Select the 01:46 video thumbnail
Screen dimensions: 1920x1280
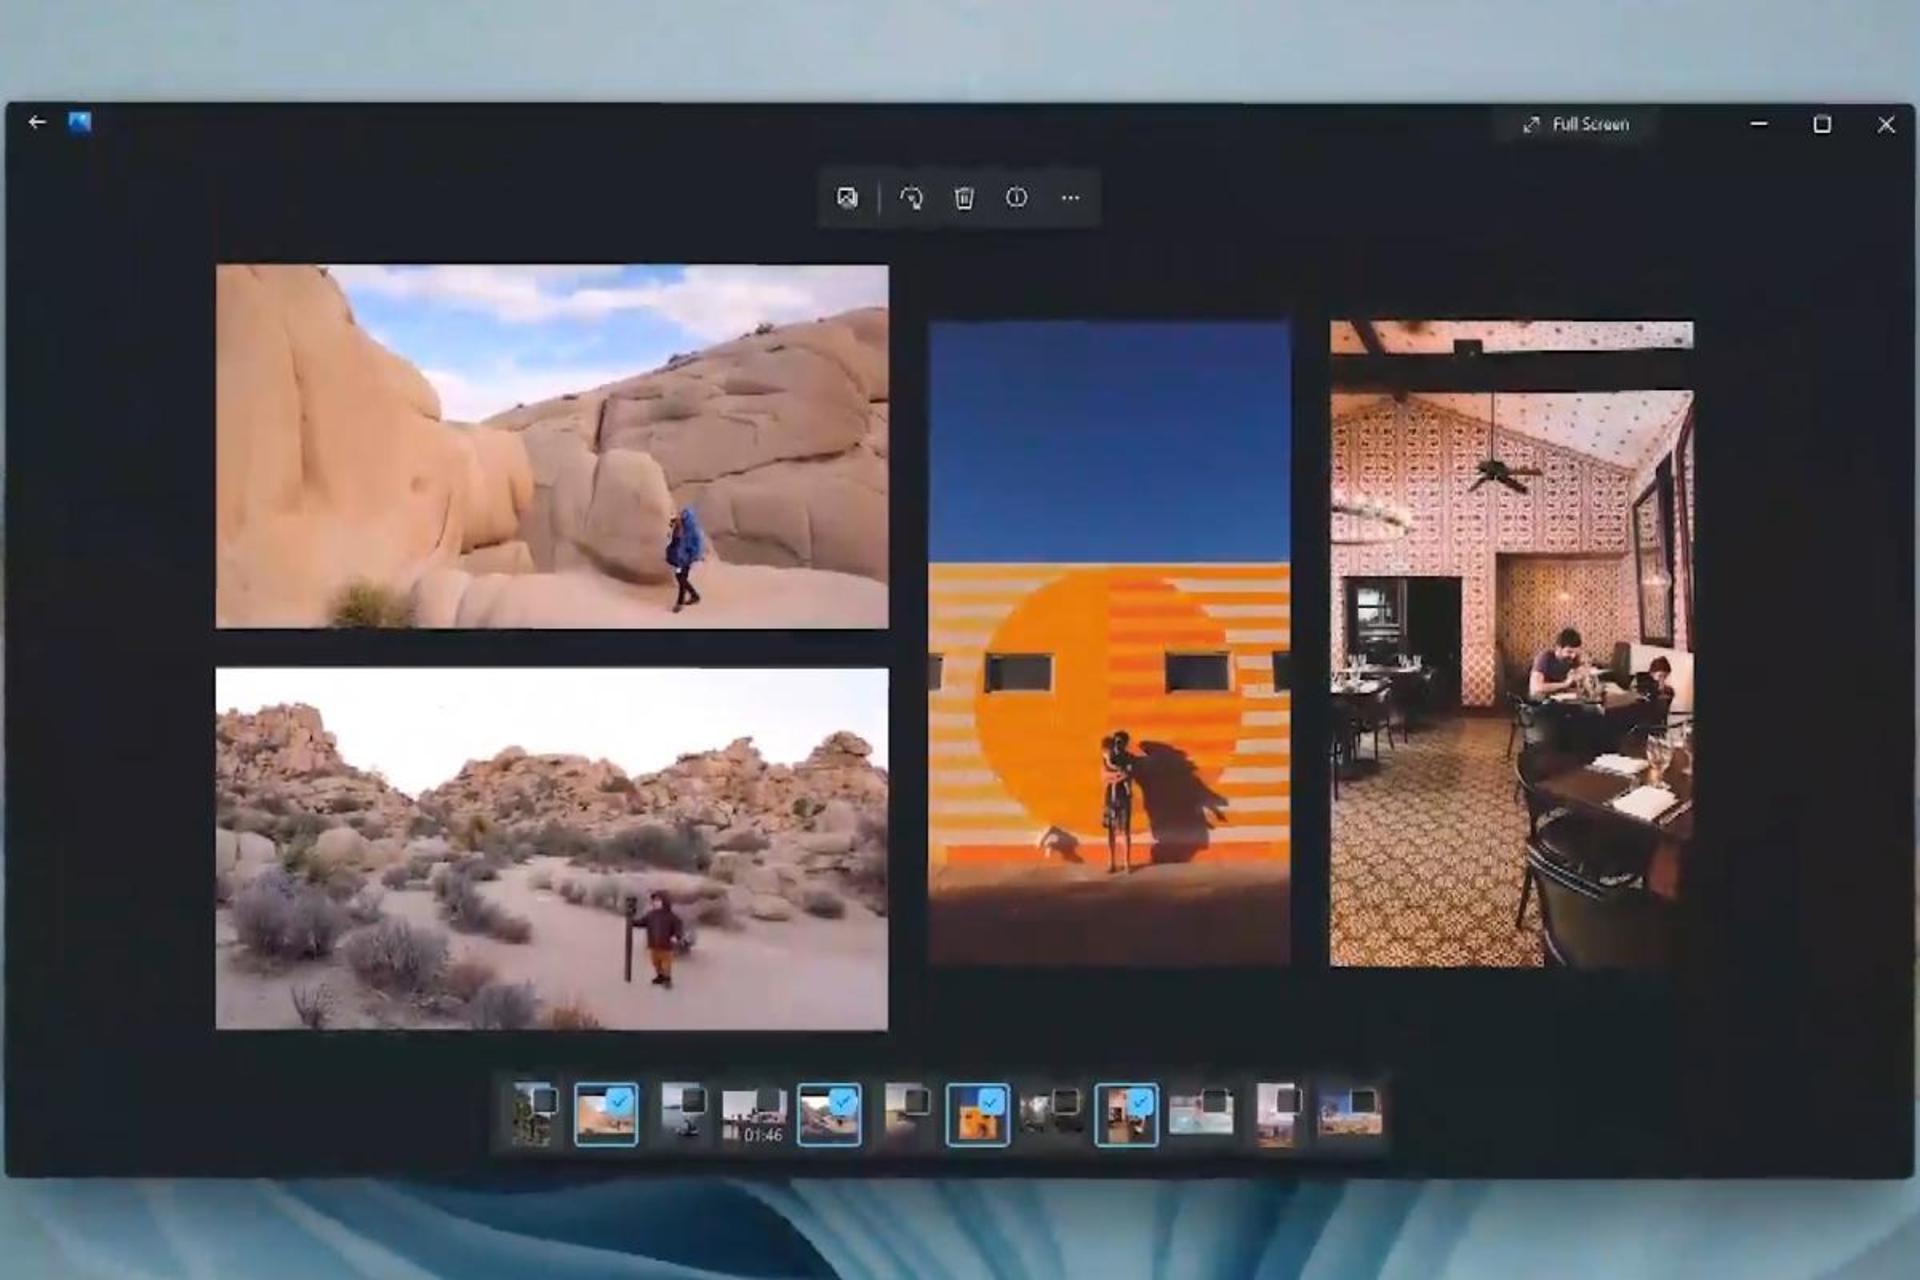[754, 1115]
